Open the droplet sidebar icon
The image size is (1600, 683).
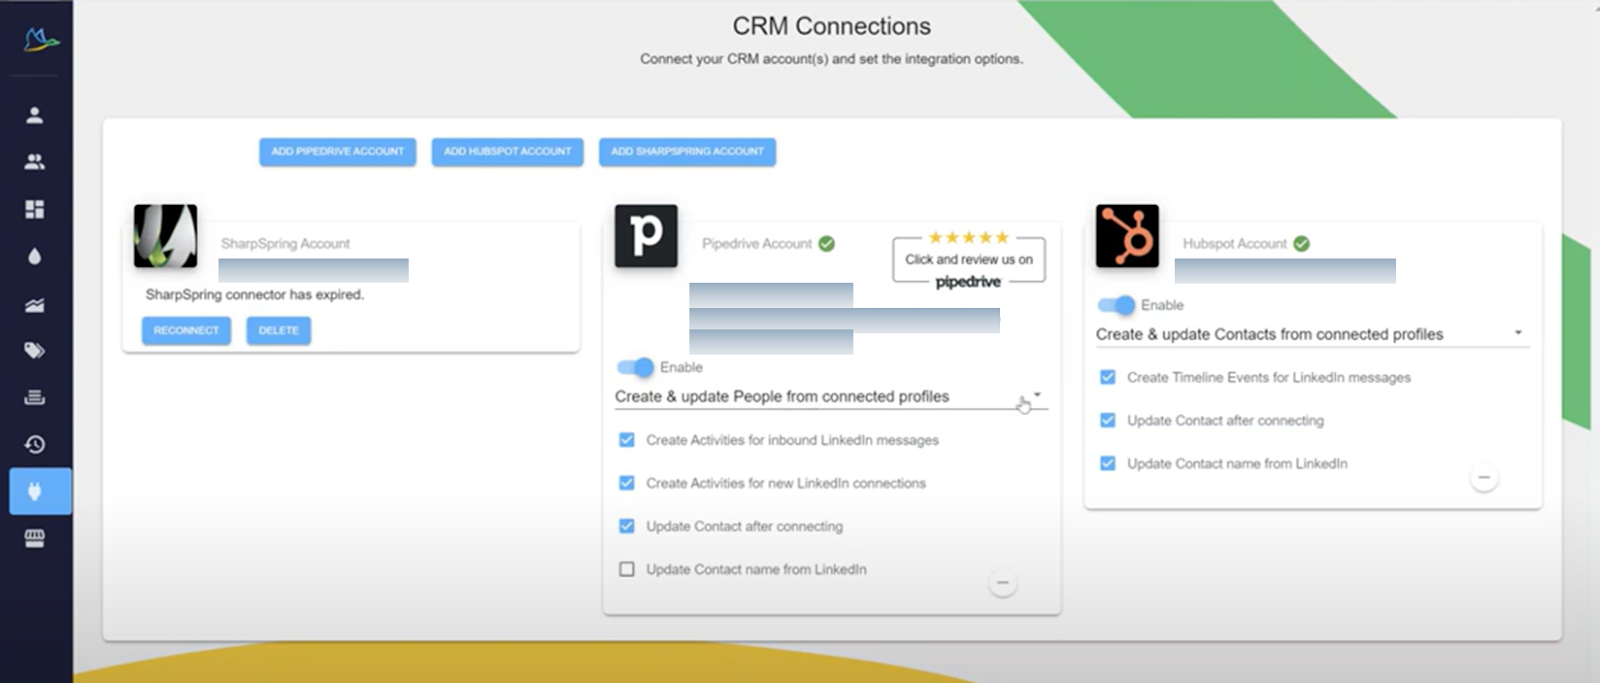coord(35,256)
